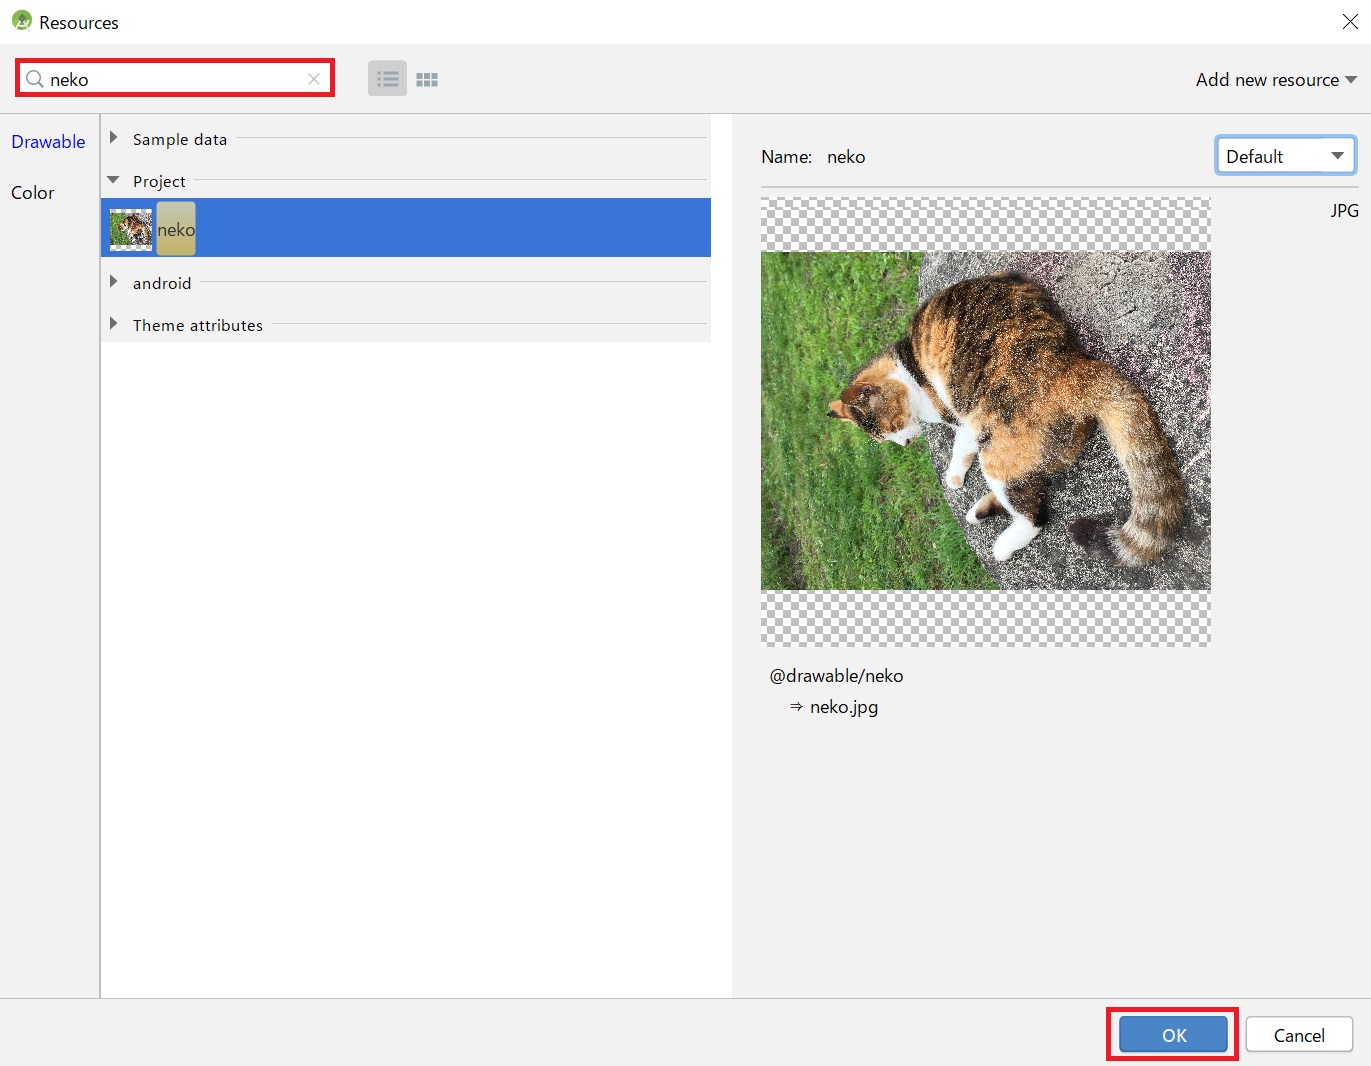Click the neko resource name label

pyautogui.click(x=176, y=229)
